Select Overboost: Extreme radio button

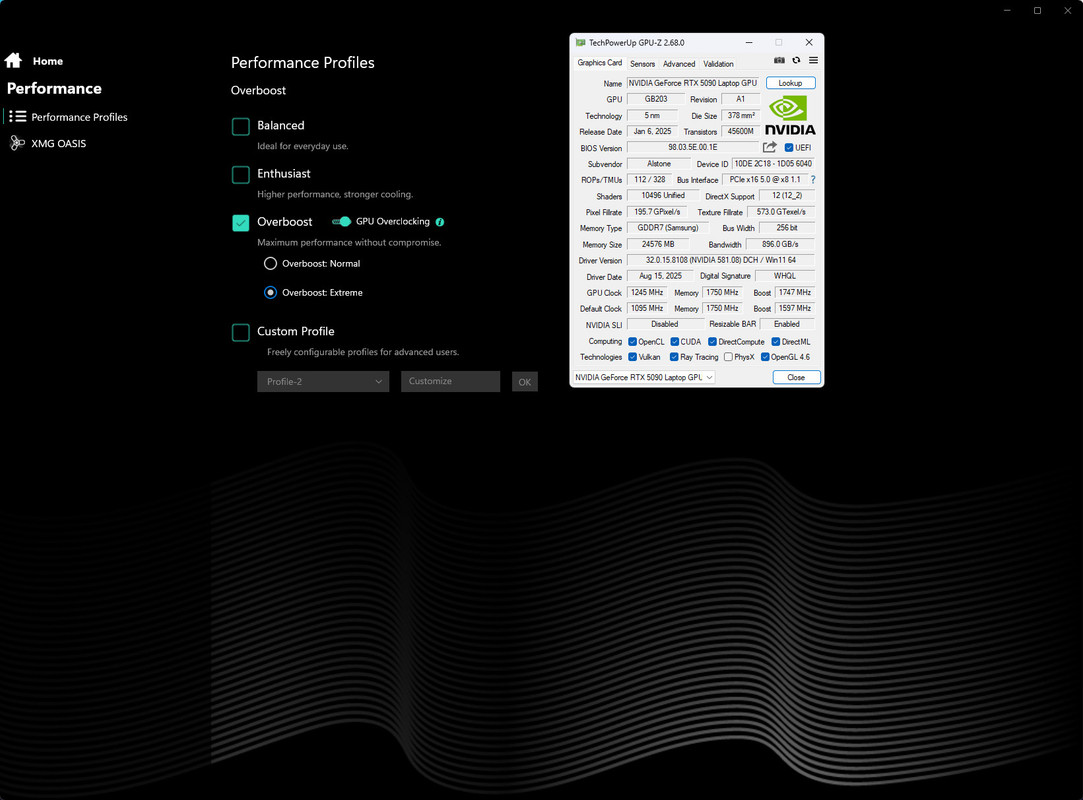pyautogui.click(x=270, y=292)
